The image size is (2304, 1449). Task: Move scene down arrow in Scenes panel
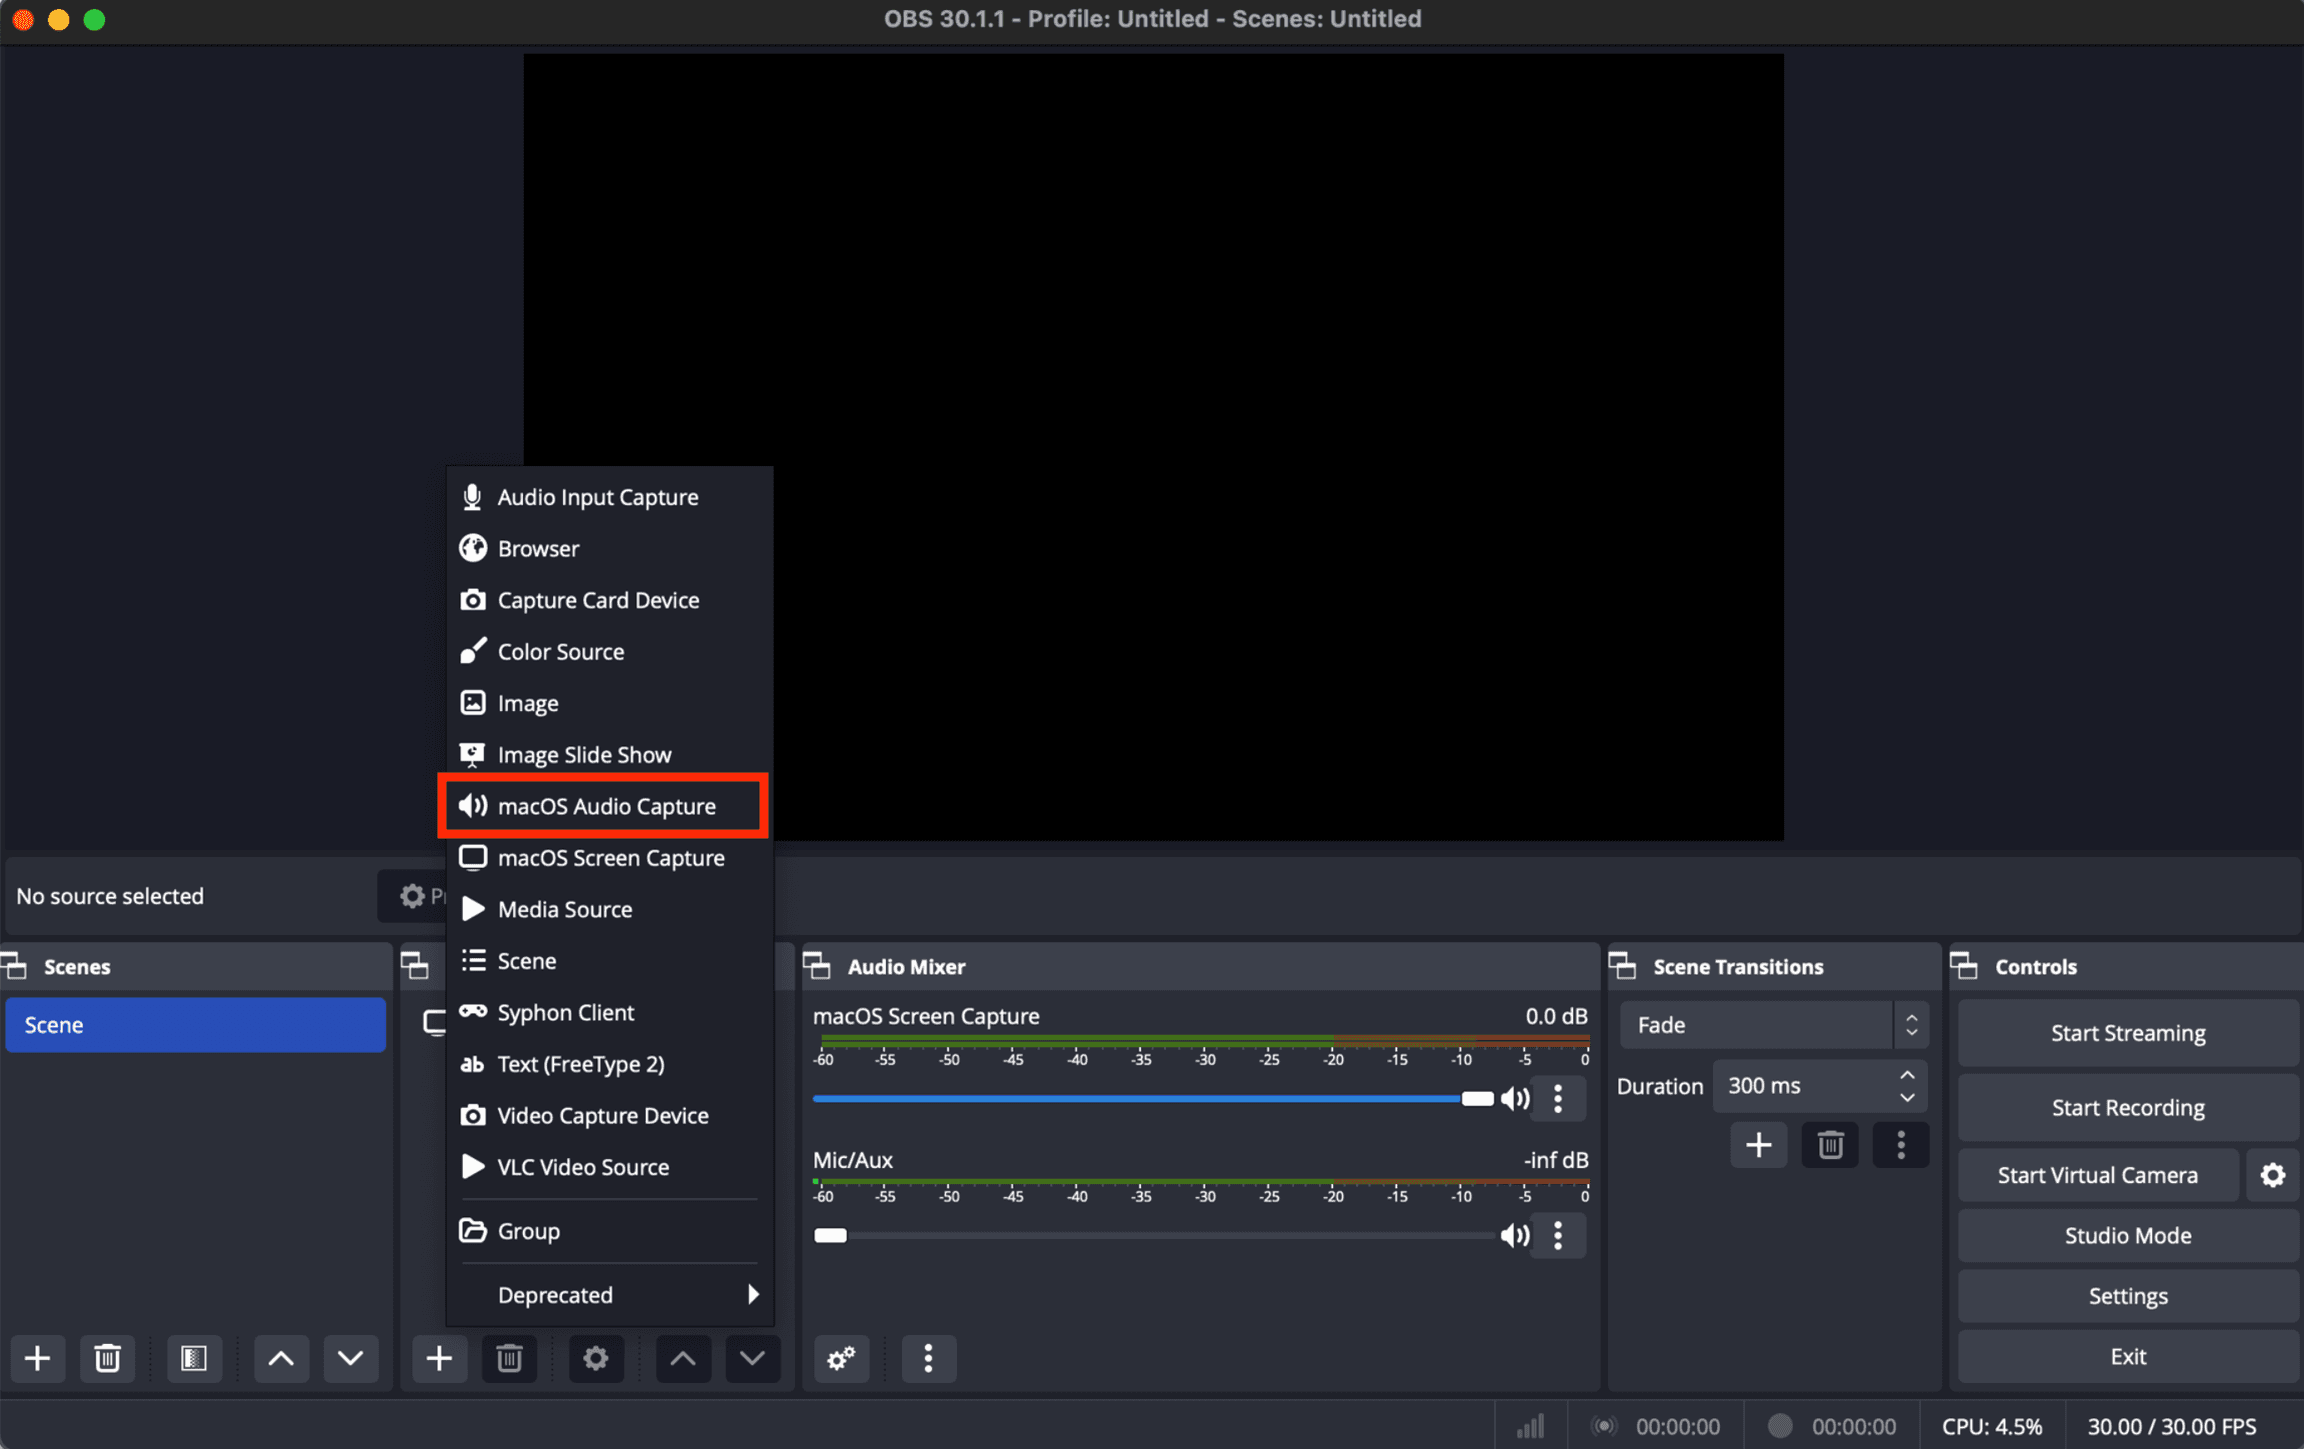pyautogui.click(x=350, y=1358)
